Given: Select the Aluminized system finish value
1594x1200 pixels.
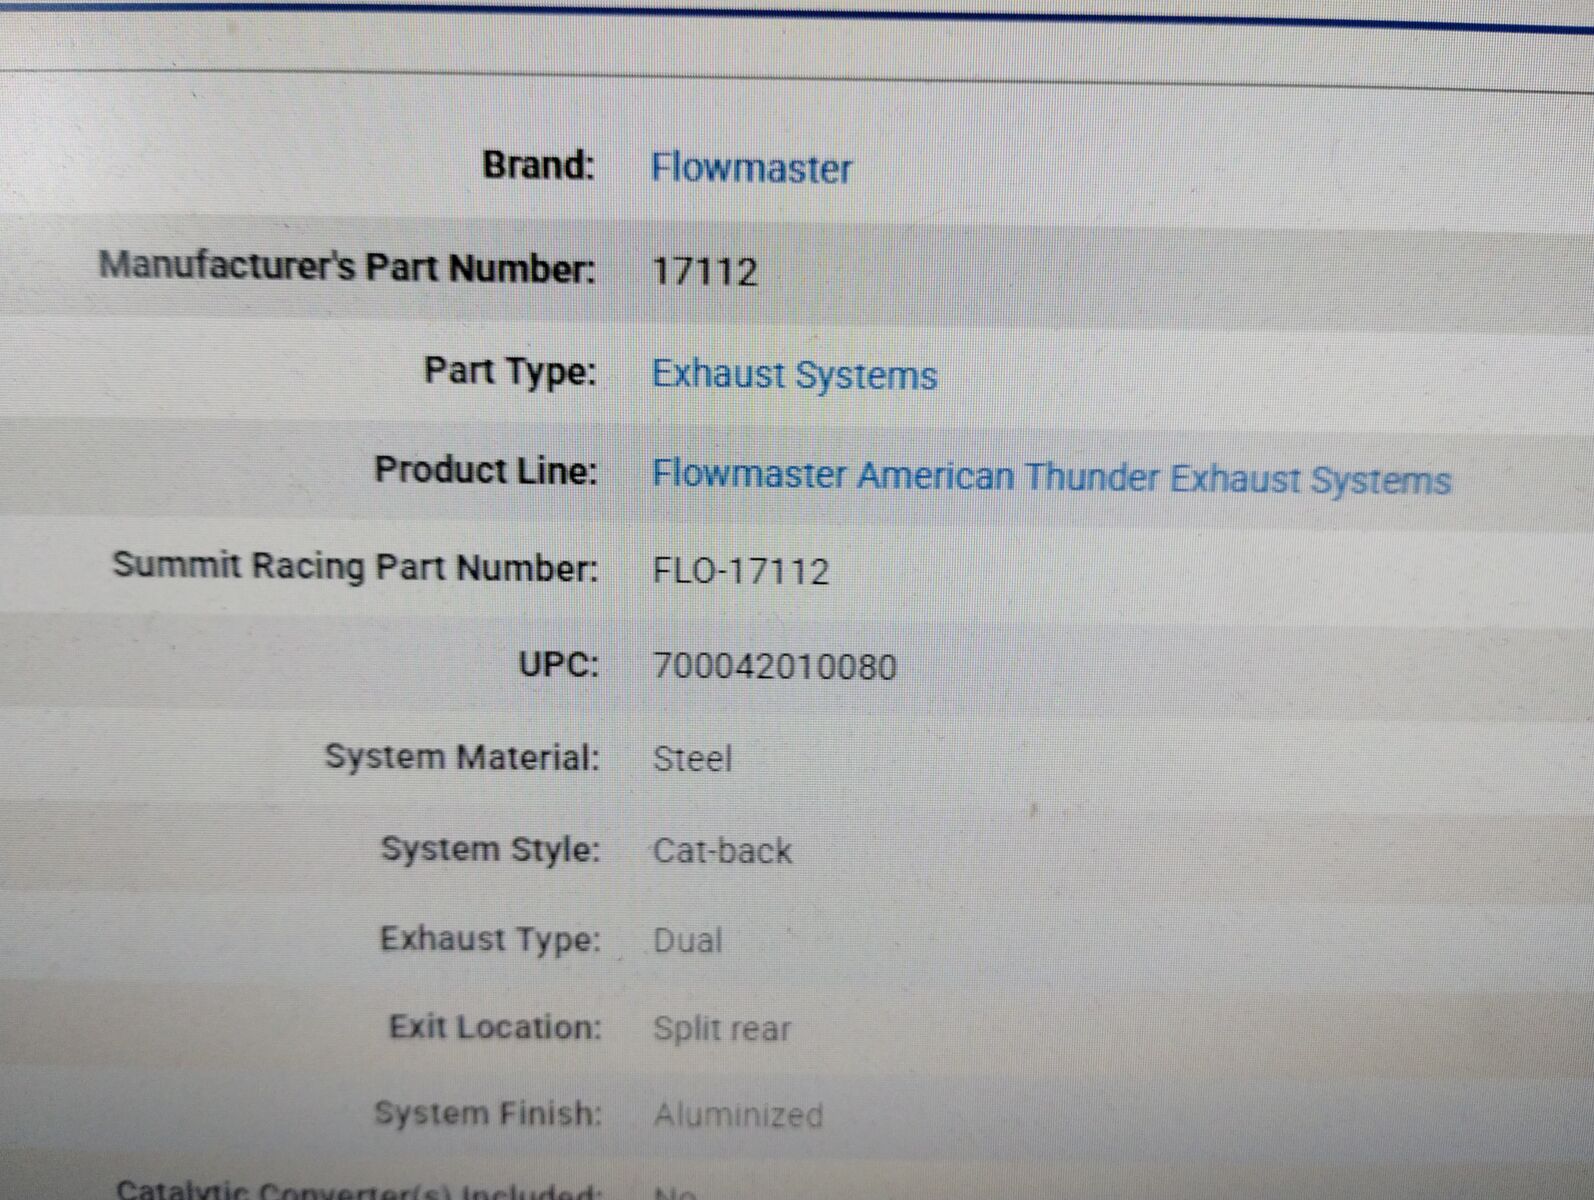Looking at the screenshot, I should (x=738, y=1115).
